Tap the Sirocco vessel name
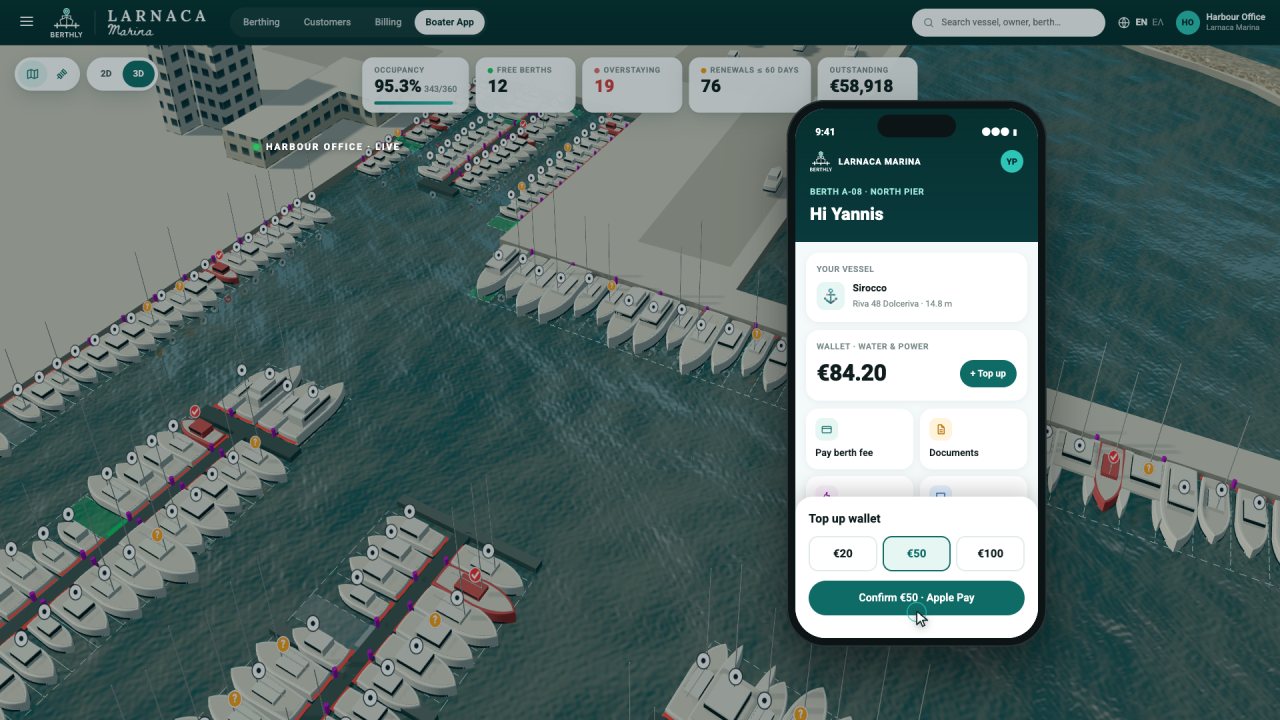This screenshot has height=720, width=1280. (870, 288)
